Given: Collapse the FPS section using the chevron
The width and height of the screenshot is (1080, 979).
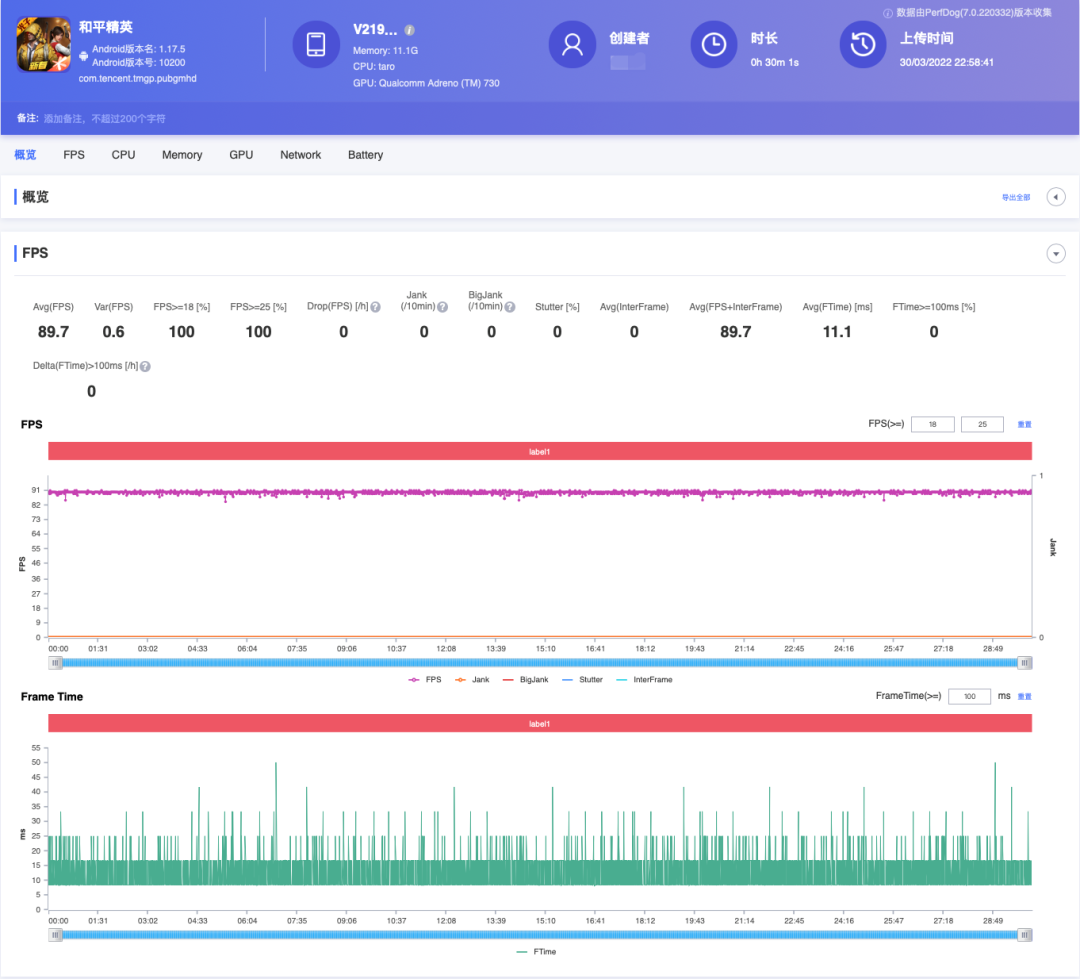Looking at the screenshot, I should pyautogui.click(x=1056, y=254).
